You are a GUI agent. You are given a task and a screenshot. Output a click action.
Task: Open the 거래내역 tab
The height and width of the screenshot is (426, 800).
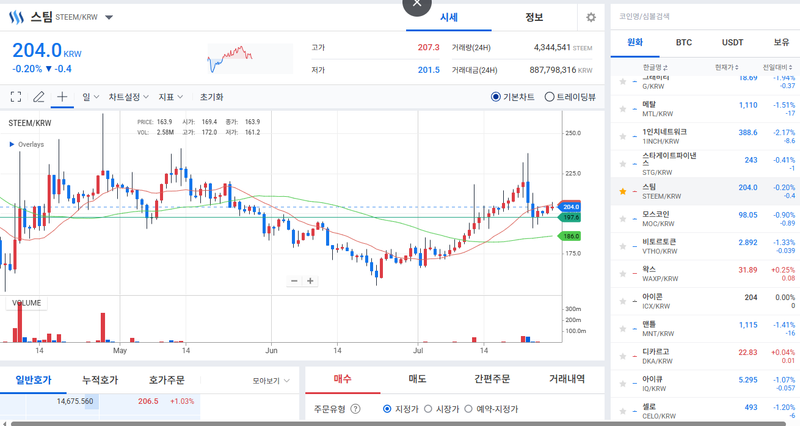(566, 379)
